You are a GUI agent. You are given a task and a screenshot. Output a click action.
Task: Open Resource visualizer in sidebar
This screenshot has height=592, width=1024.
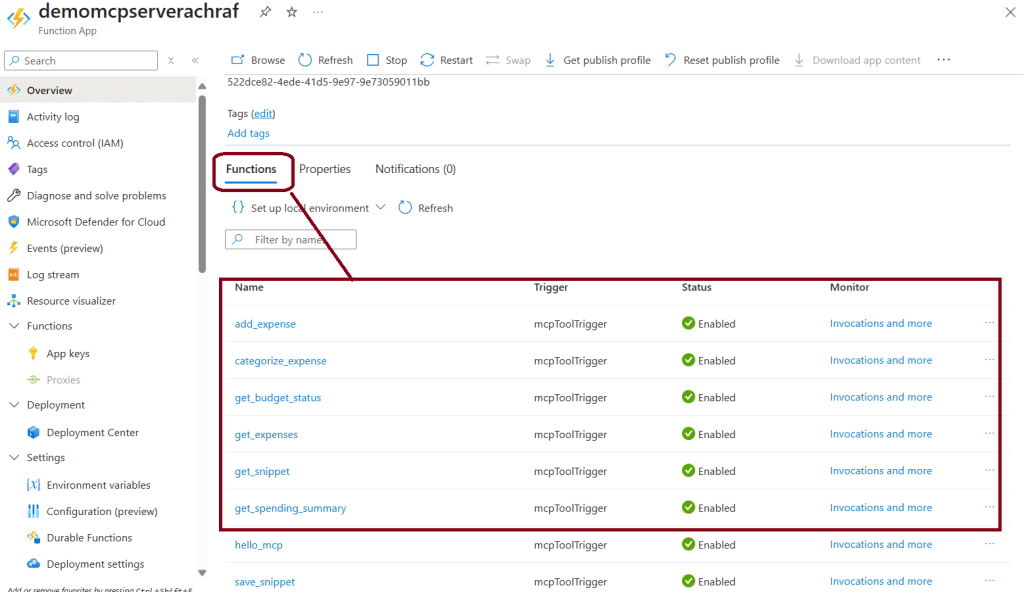click(71, 300)
